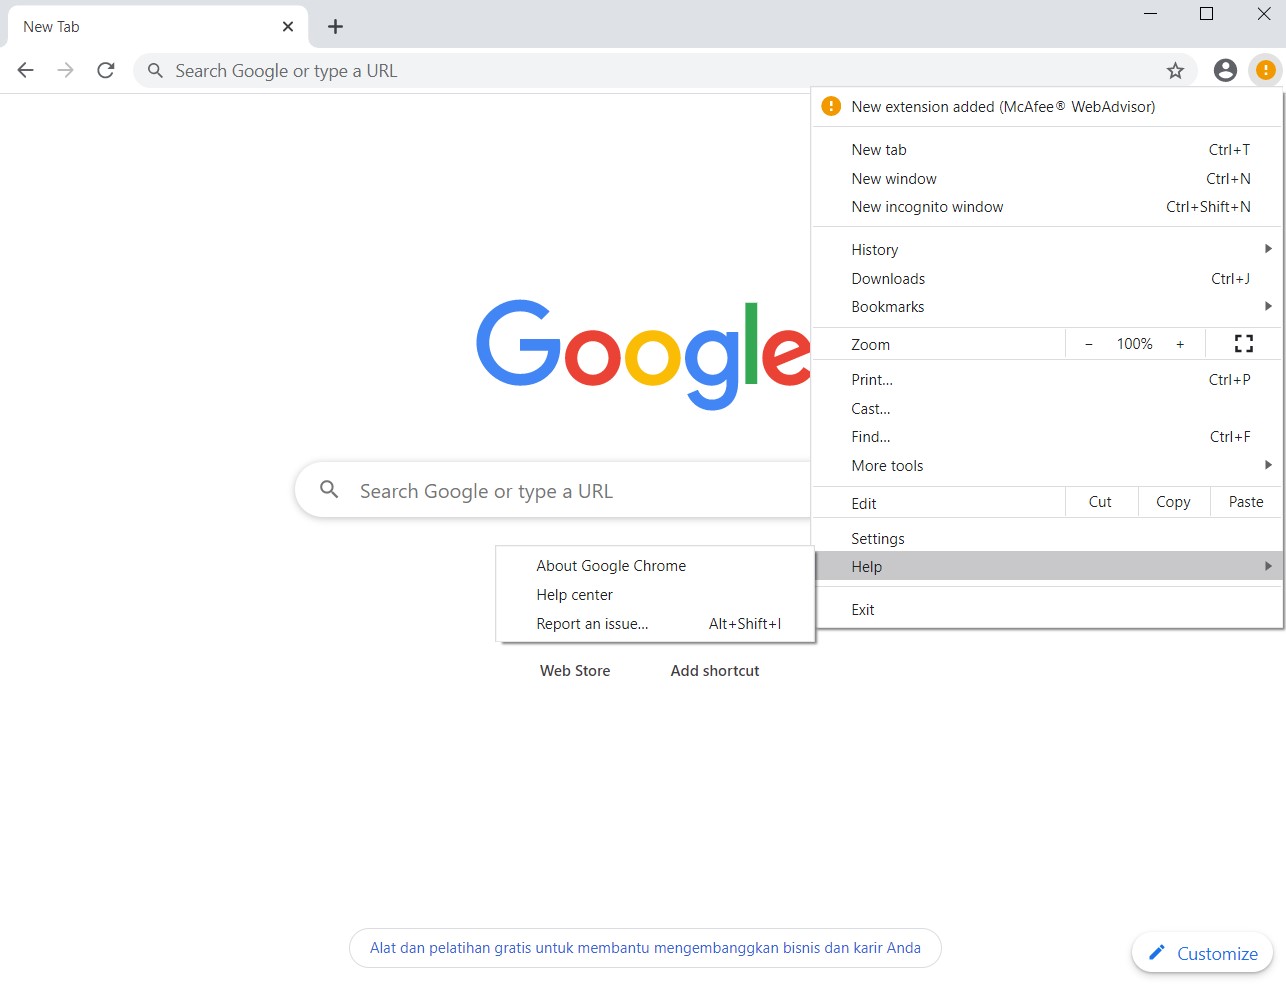This screenshot has width=1286, height=987.
Task: Click the 100% zoom level value
Action: [x=1135, y=344]
